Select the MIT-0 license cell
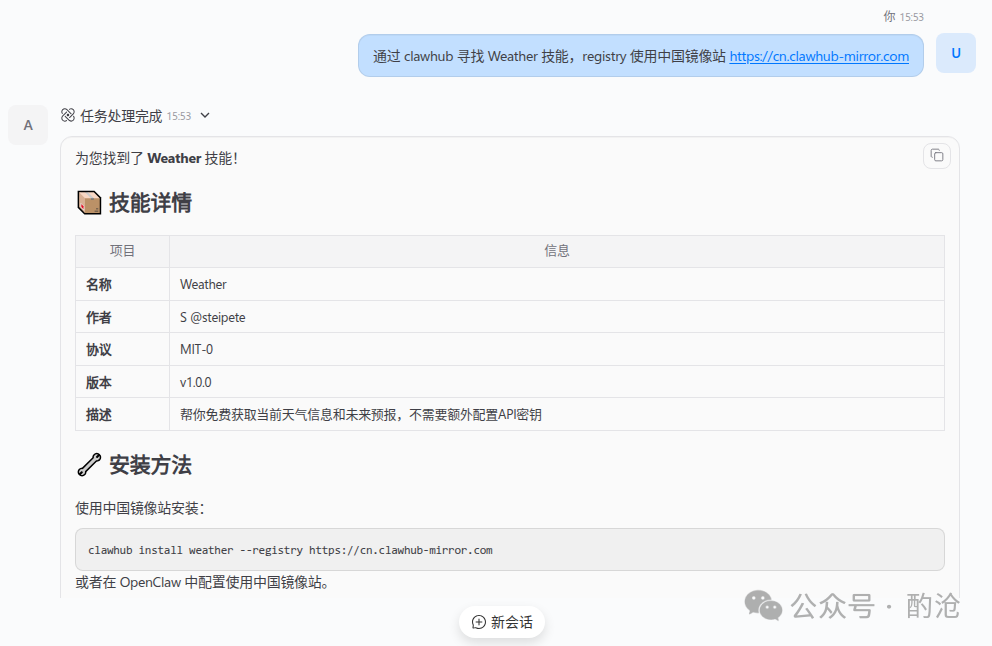 click(x=191, y=350)
